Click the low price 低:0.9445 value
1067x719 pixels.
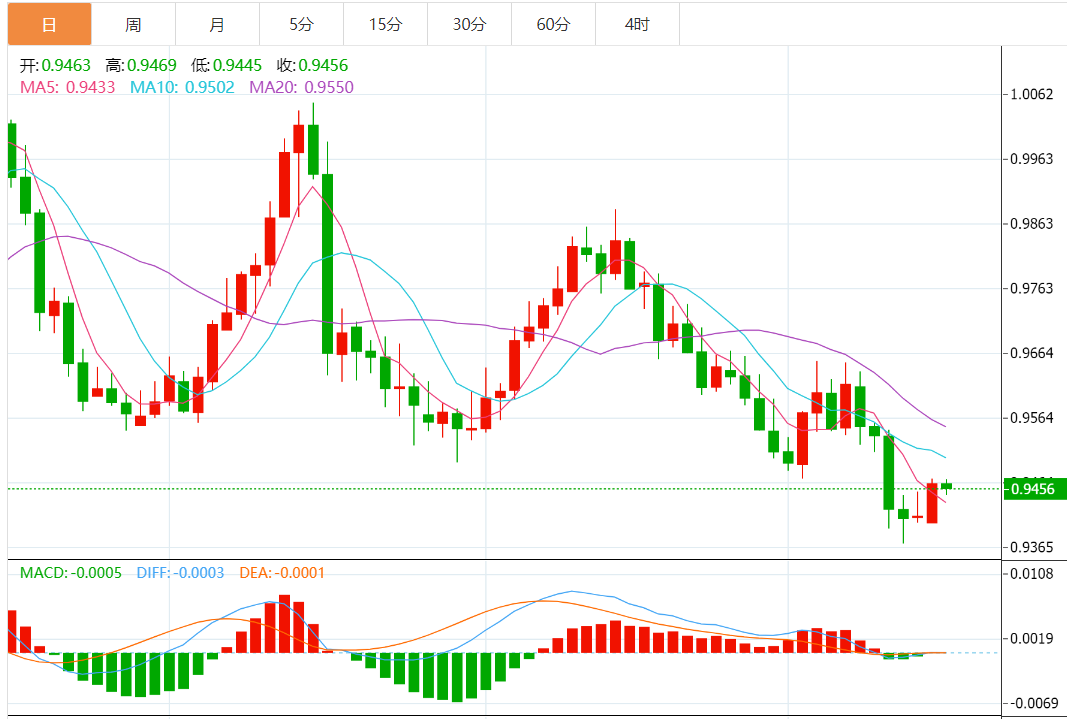[227, 66]
